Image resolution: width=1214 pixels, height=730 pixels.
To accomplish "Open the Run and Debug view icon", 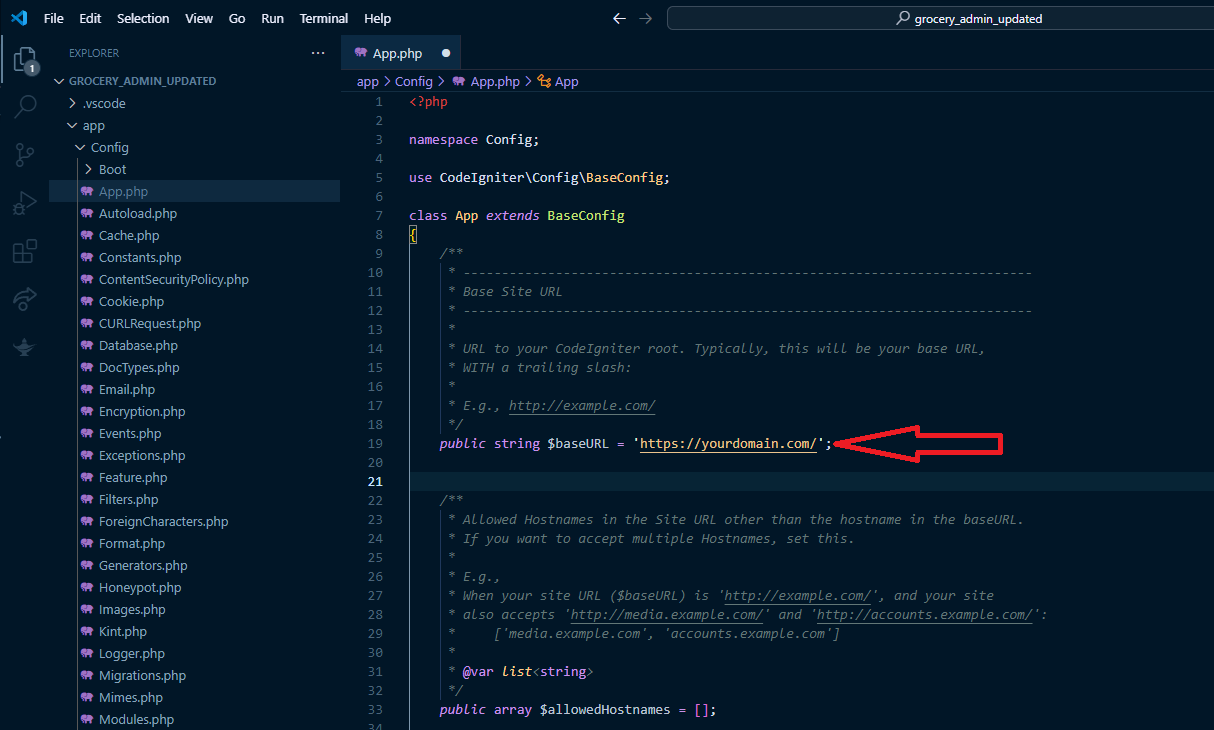I will click(x=24, y=203).
